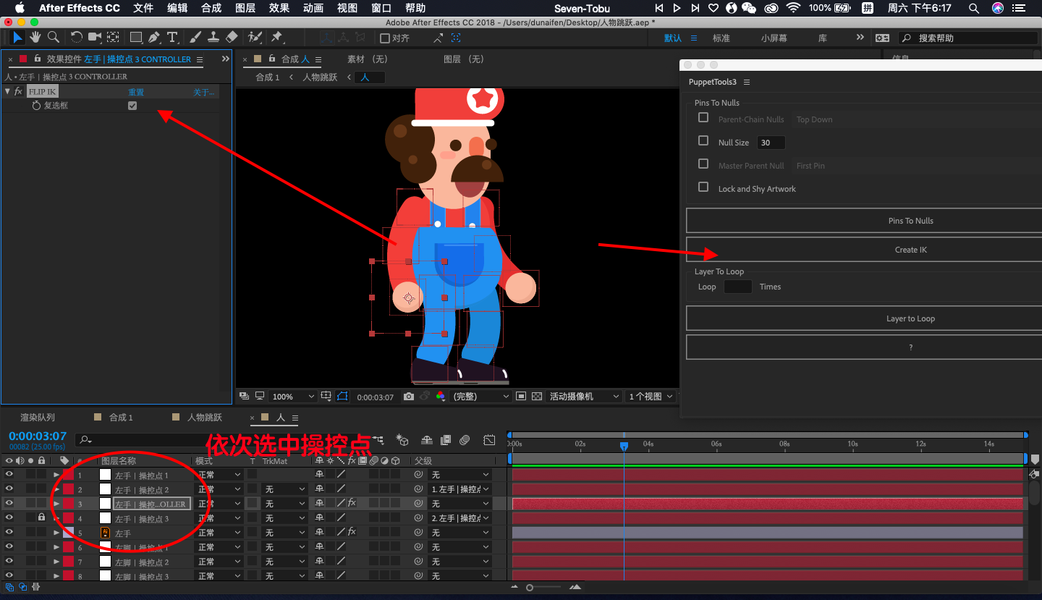Select the Eraser tool
The image size is (1042, 600).
tap(231, 38)
